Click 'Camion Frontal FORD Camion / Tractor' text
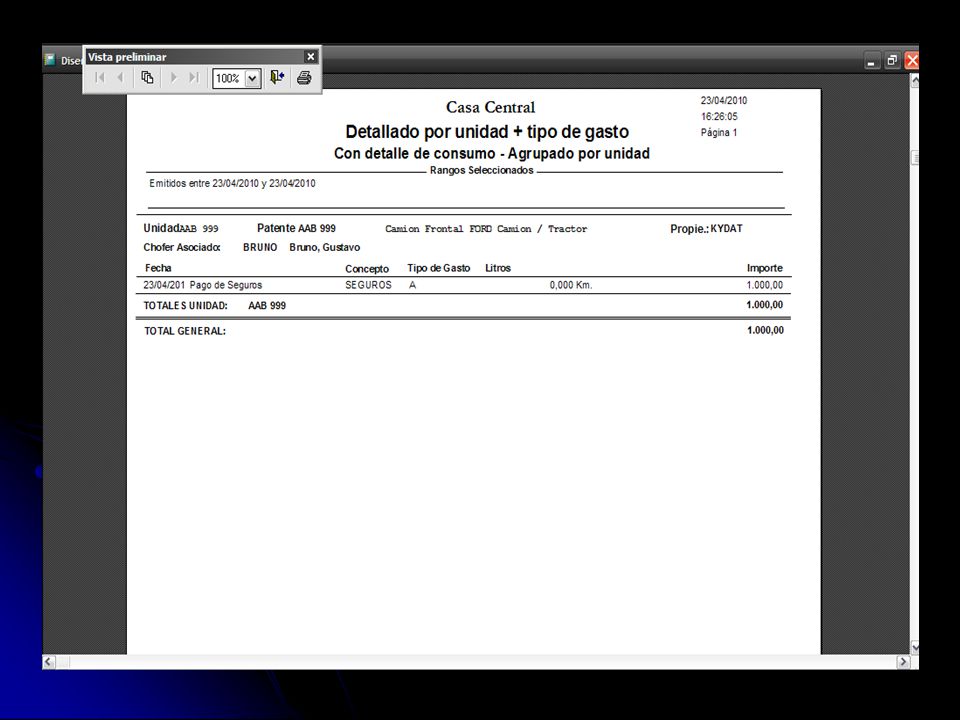Screen dimensions: 960x720 pos(486,229)
